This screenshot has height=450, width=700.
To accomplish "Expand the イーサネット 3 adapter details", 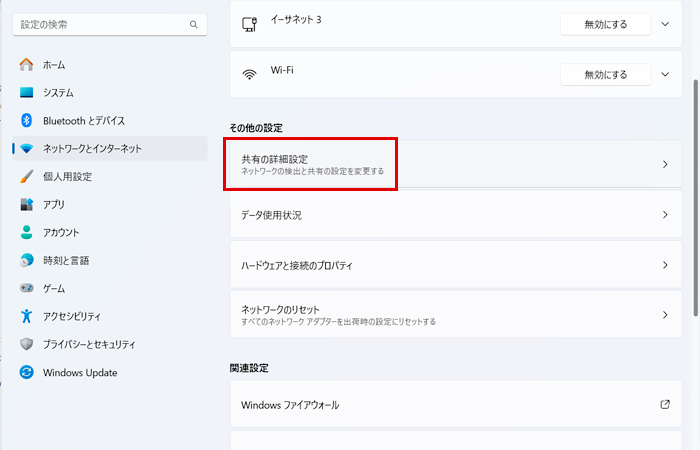I will (665, 24).
